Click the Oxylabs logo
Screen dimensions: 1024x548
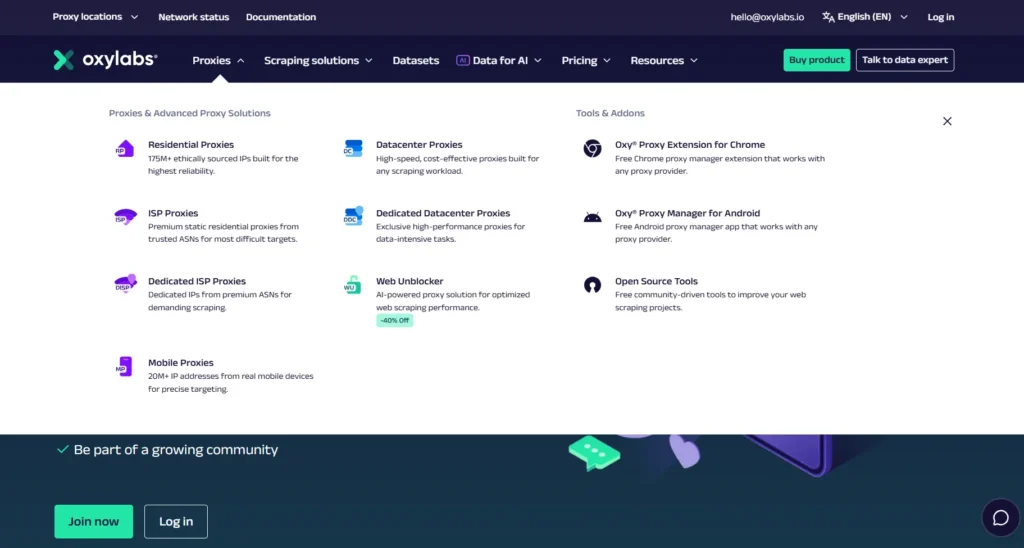coord(105,60)
